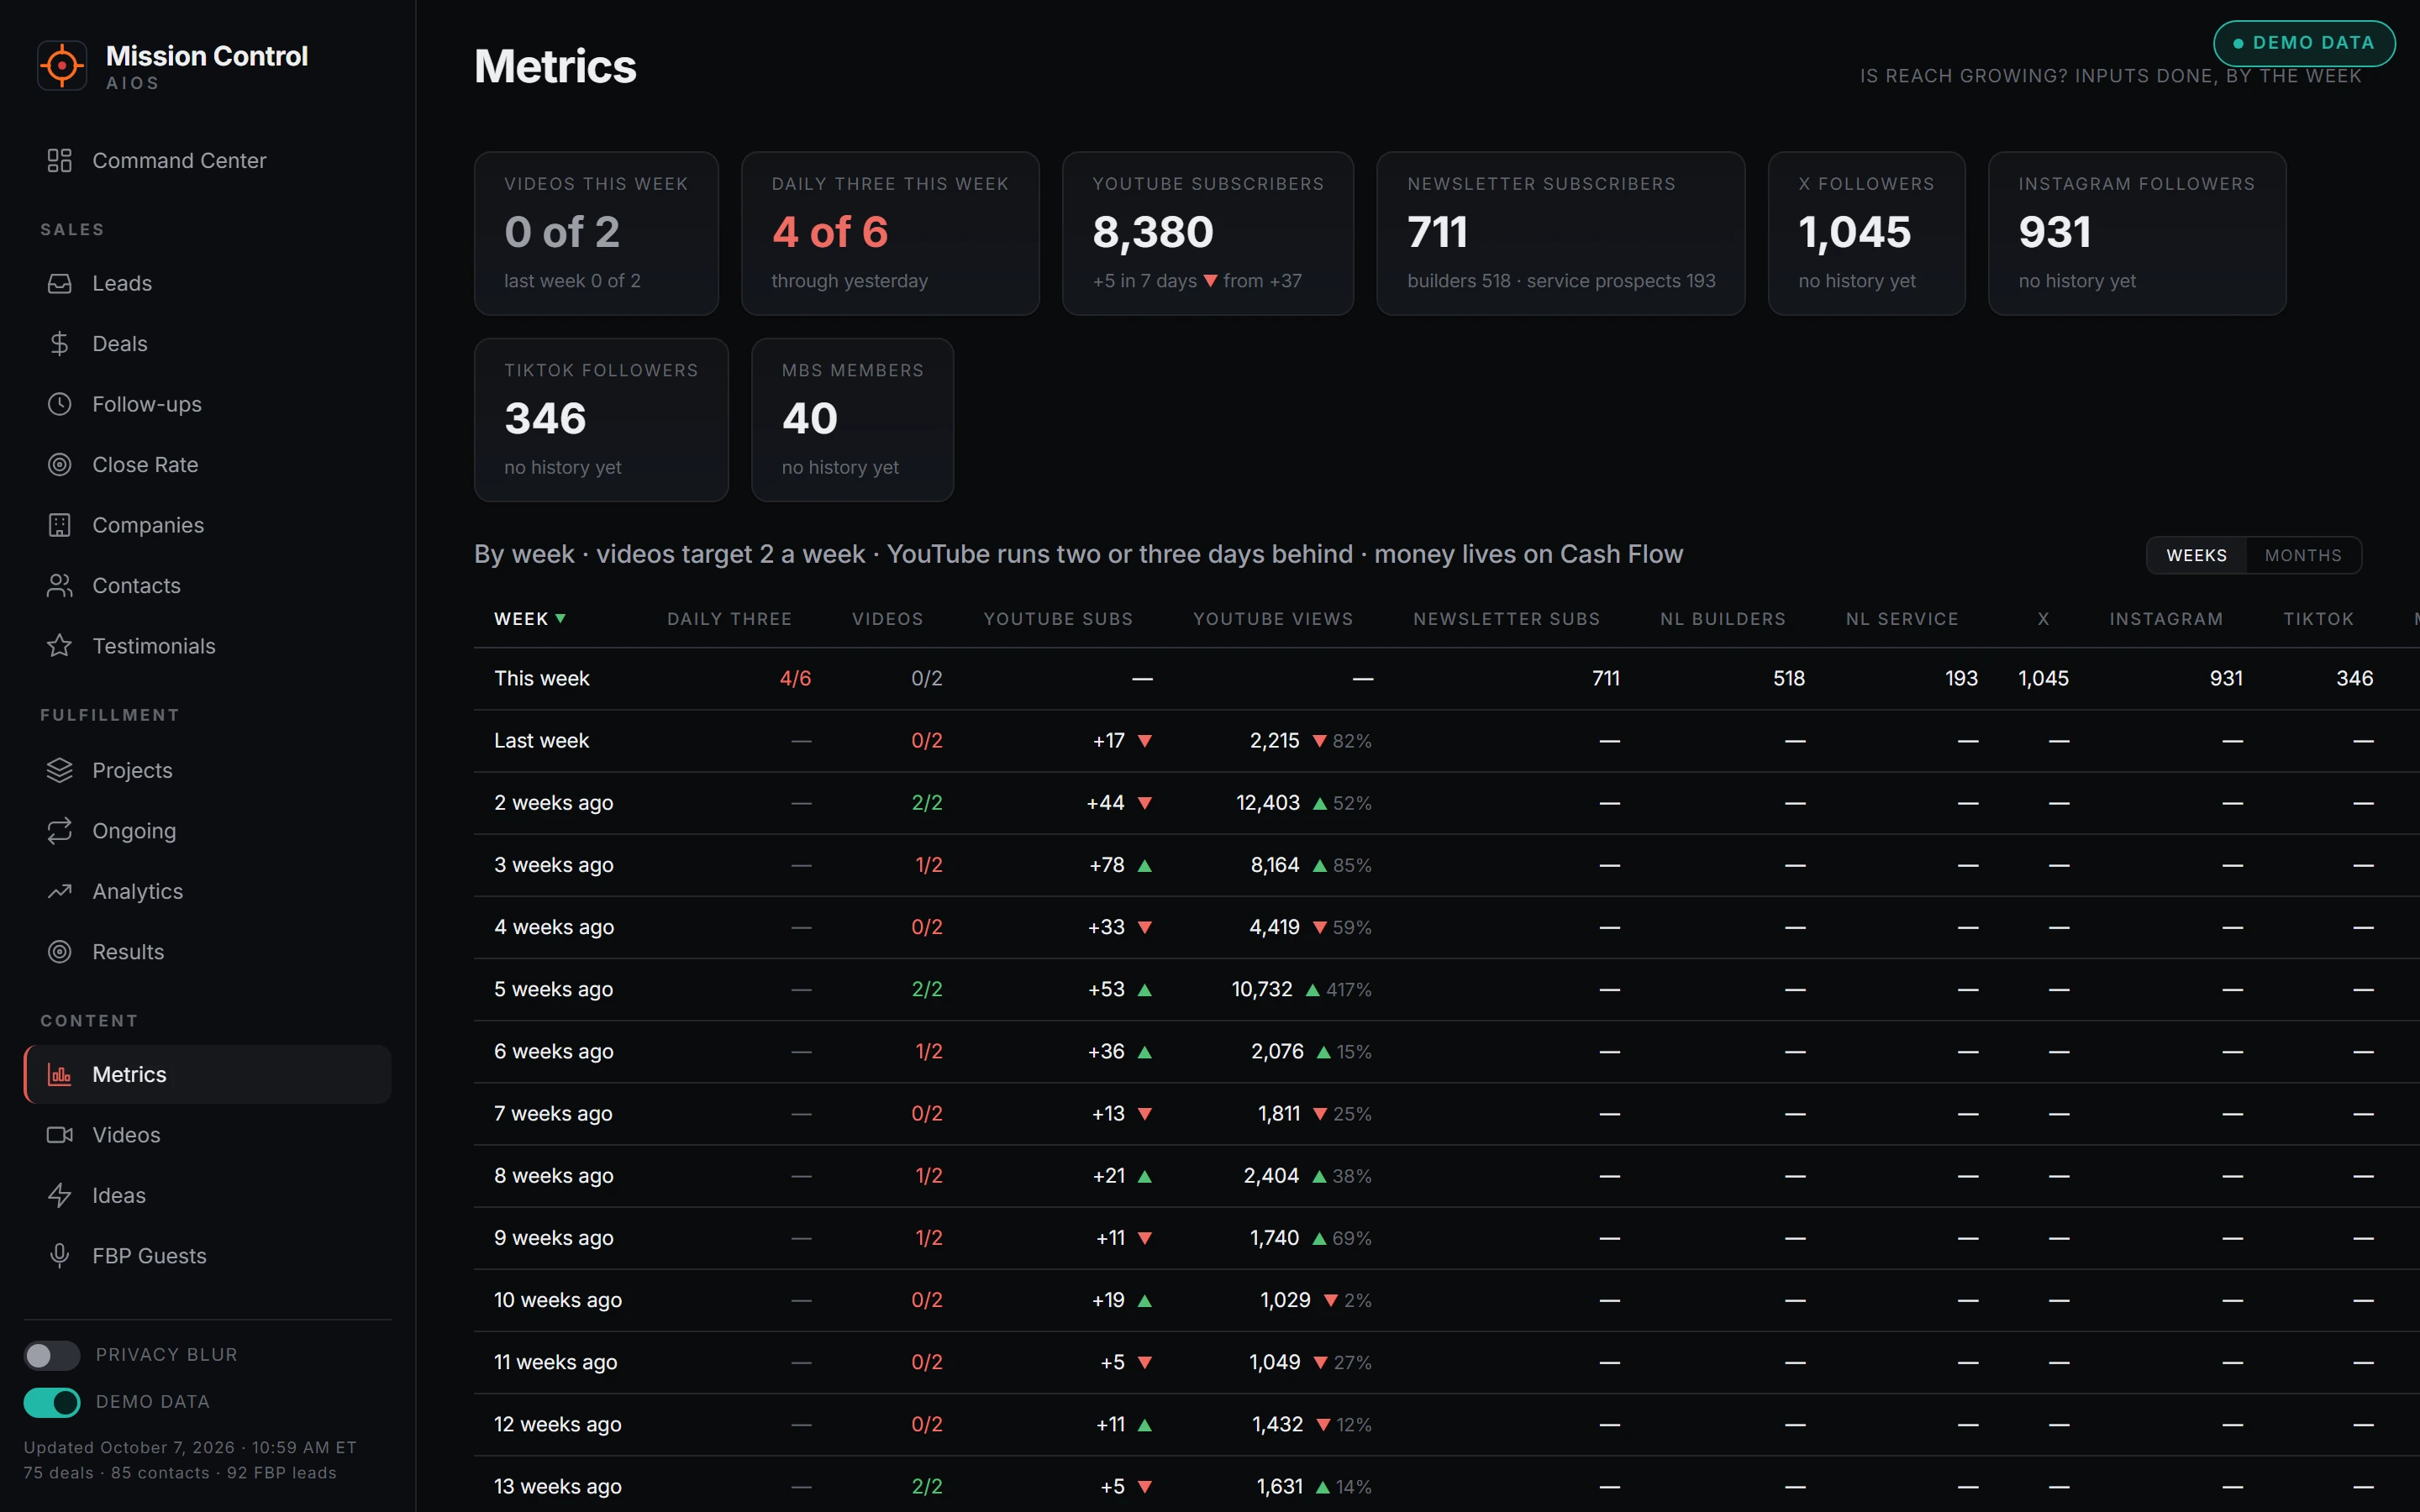Open the TikTok Followers card

(x=601, y=420)
